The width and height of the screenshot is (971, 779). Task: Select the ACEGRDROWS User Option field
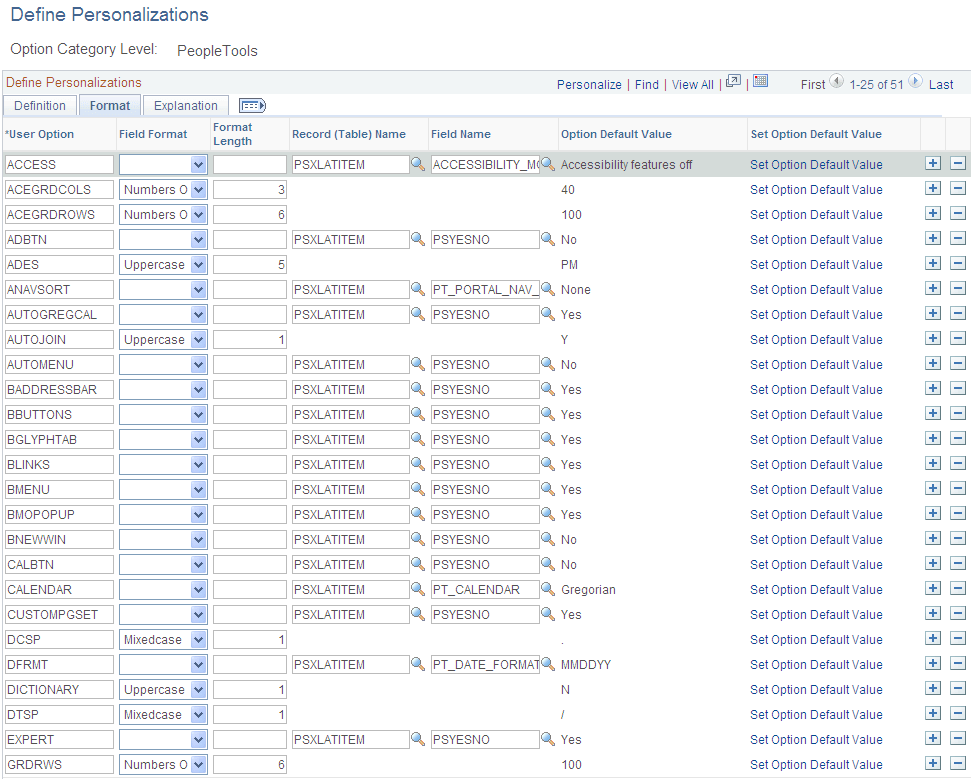[58, 214]
